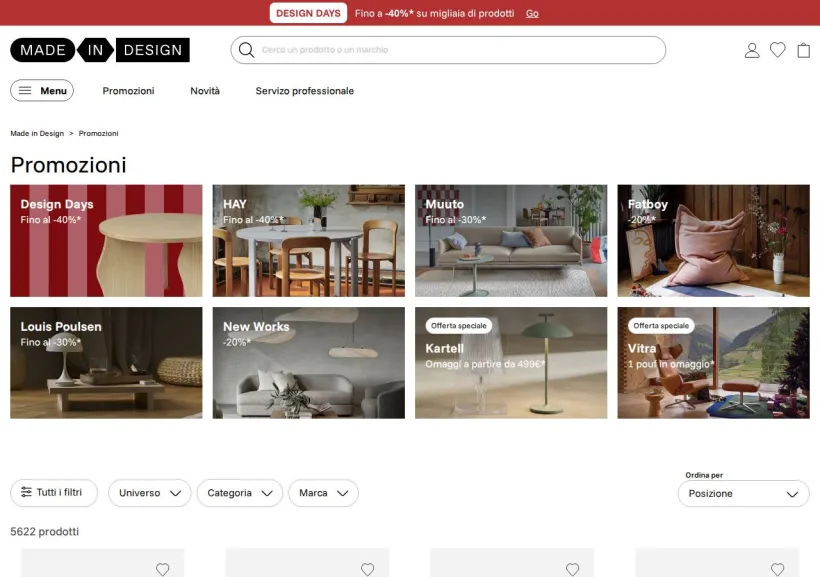The height and width of the screenshot is (577, 820).
Task: Click the DESIGN DAYS banner badge
Action: coord(308,13)
